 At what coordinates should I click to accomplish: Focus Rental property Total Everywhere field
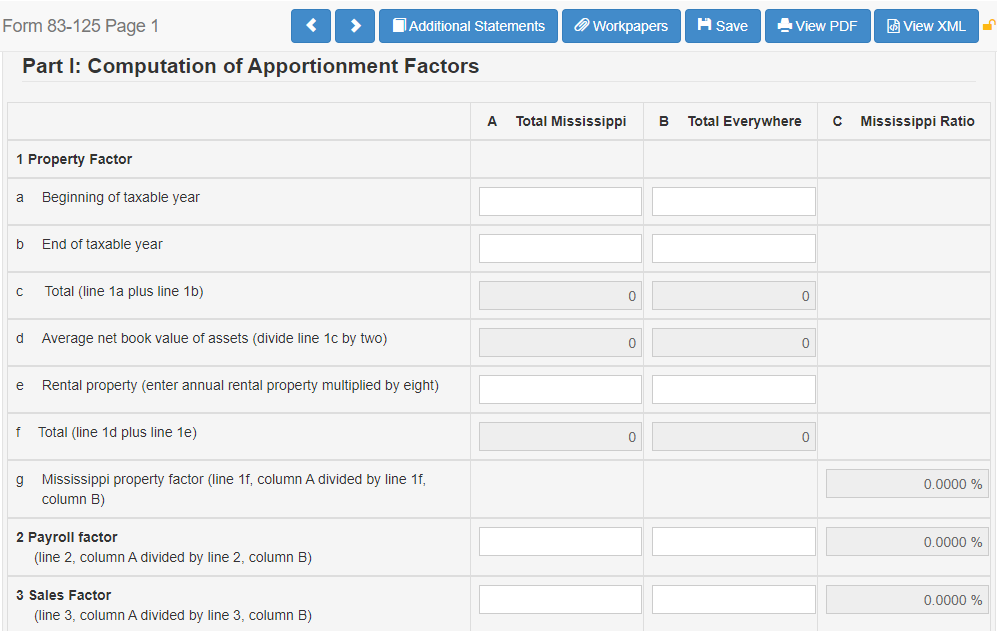point(732,389)
